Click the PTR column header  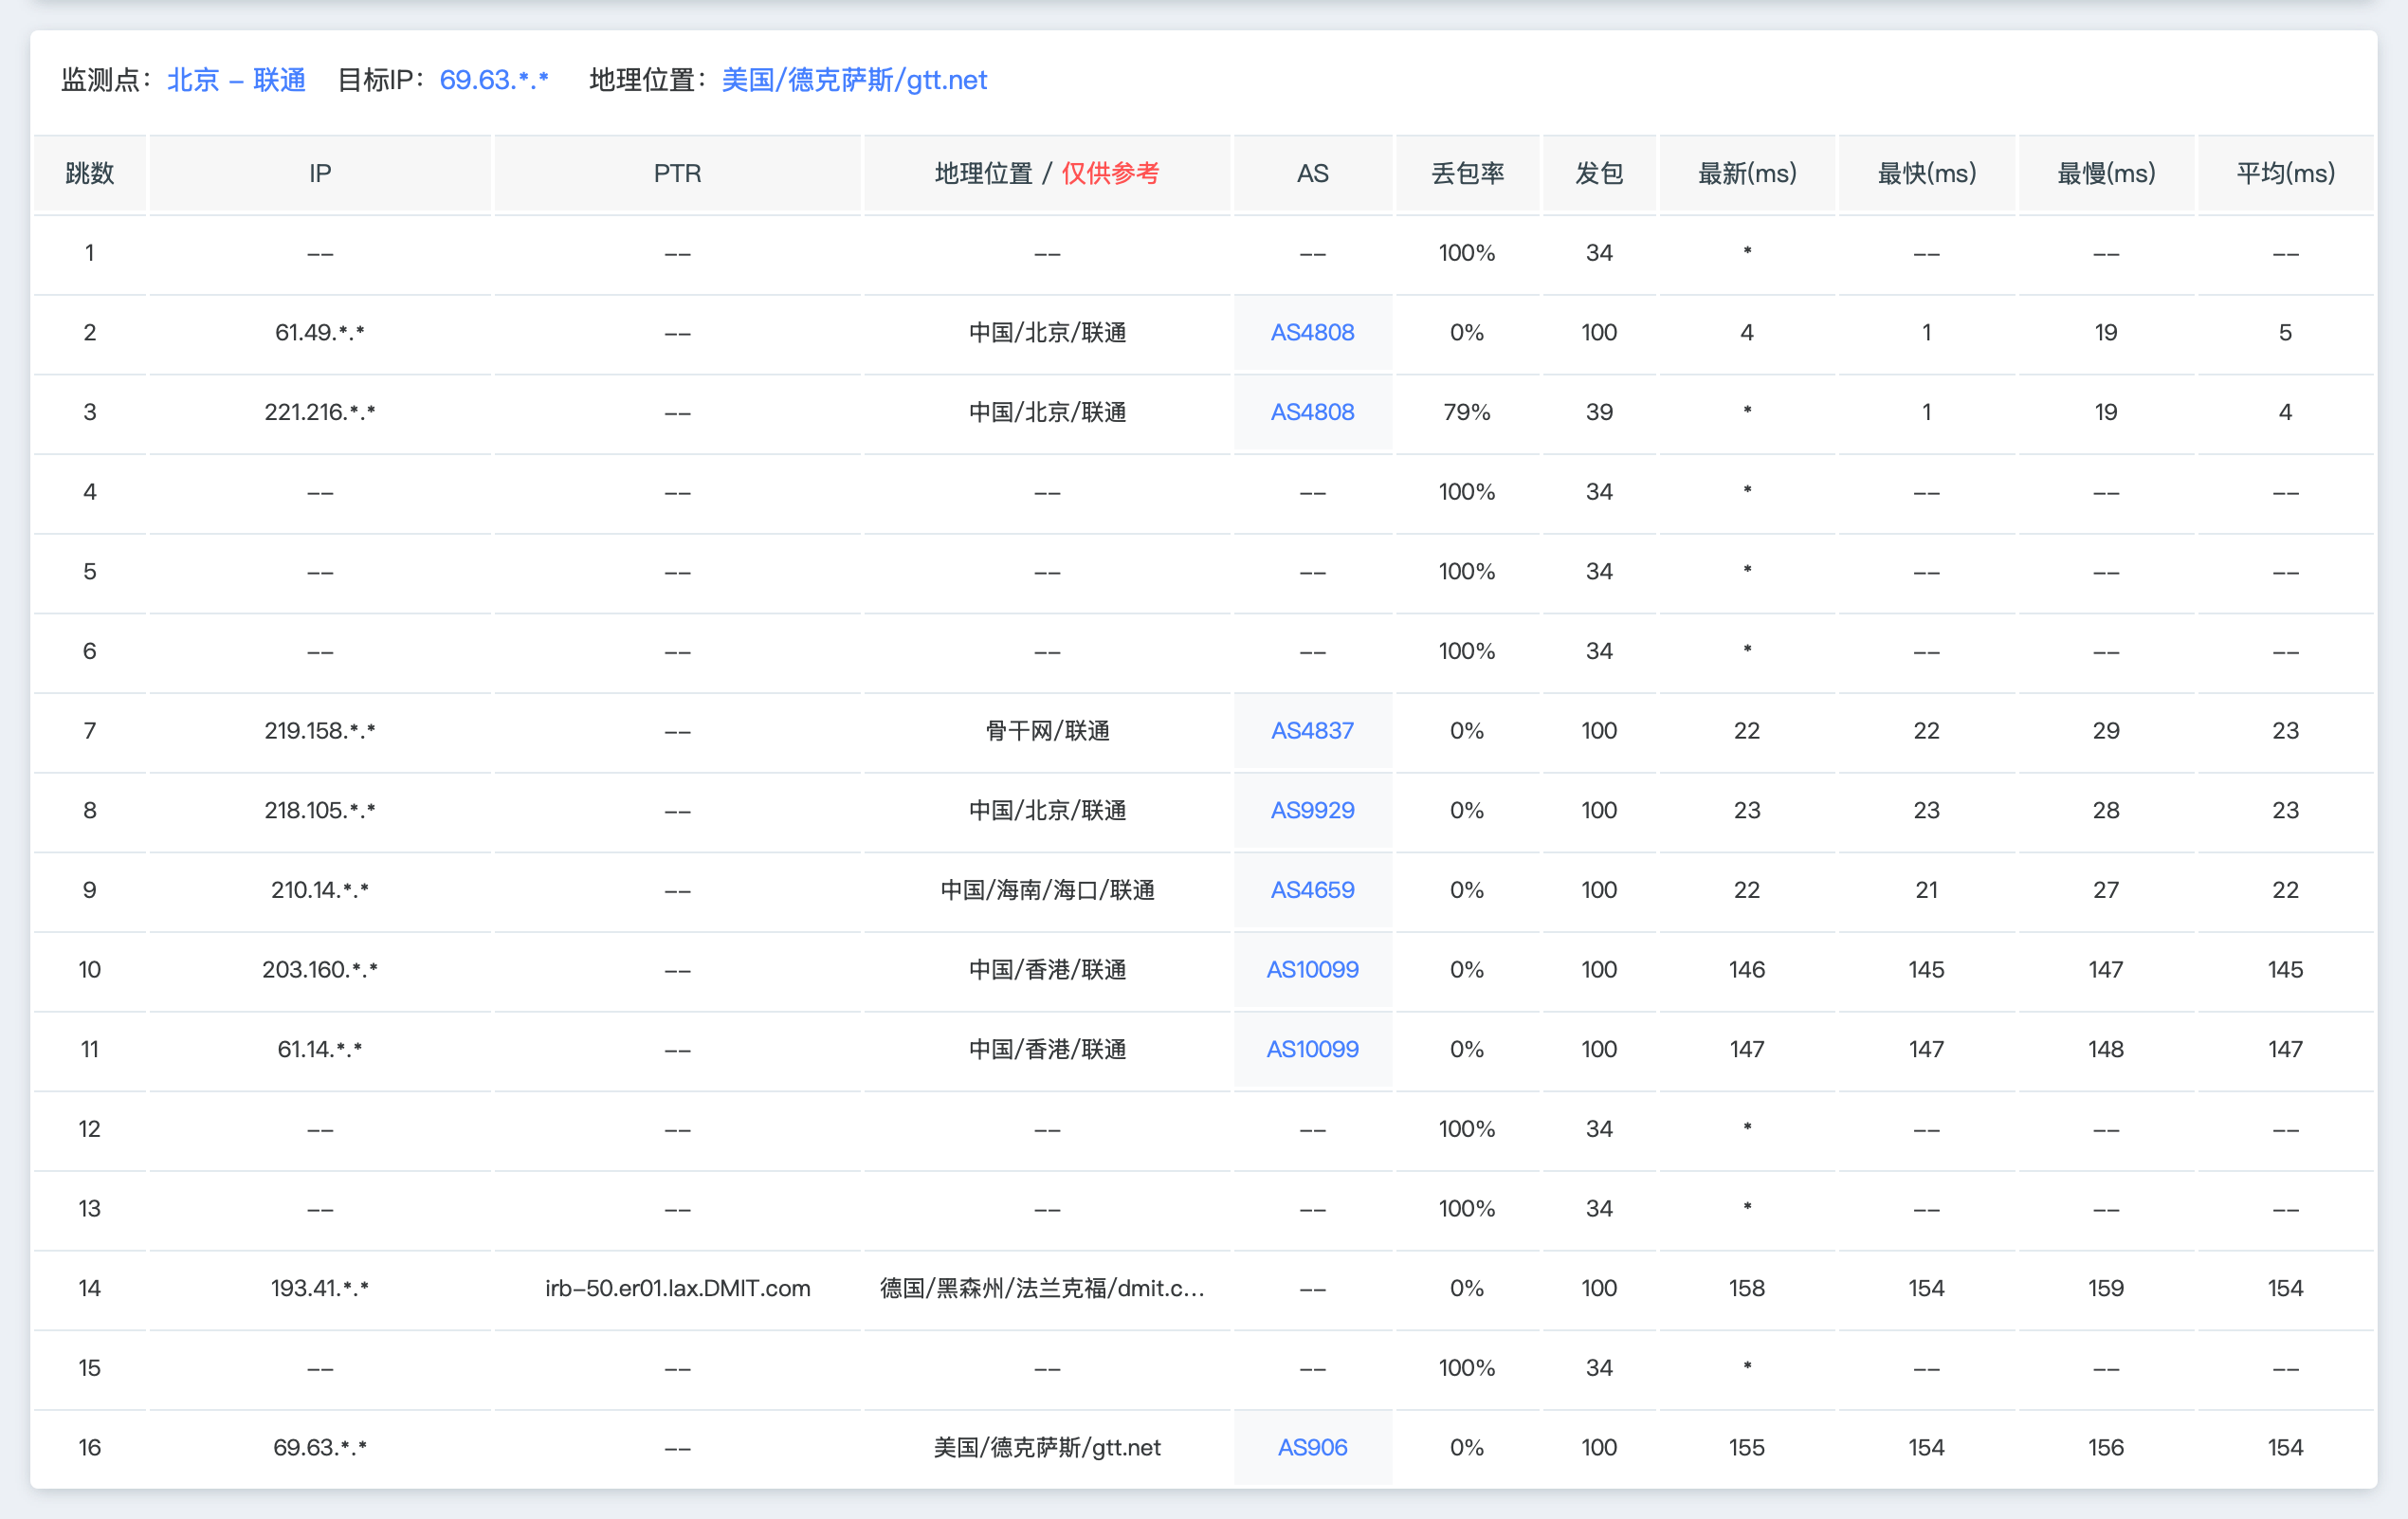pyautogui.click(x=677, y=173)
